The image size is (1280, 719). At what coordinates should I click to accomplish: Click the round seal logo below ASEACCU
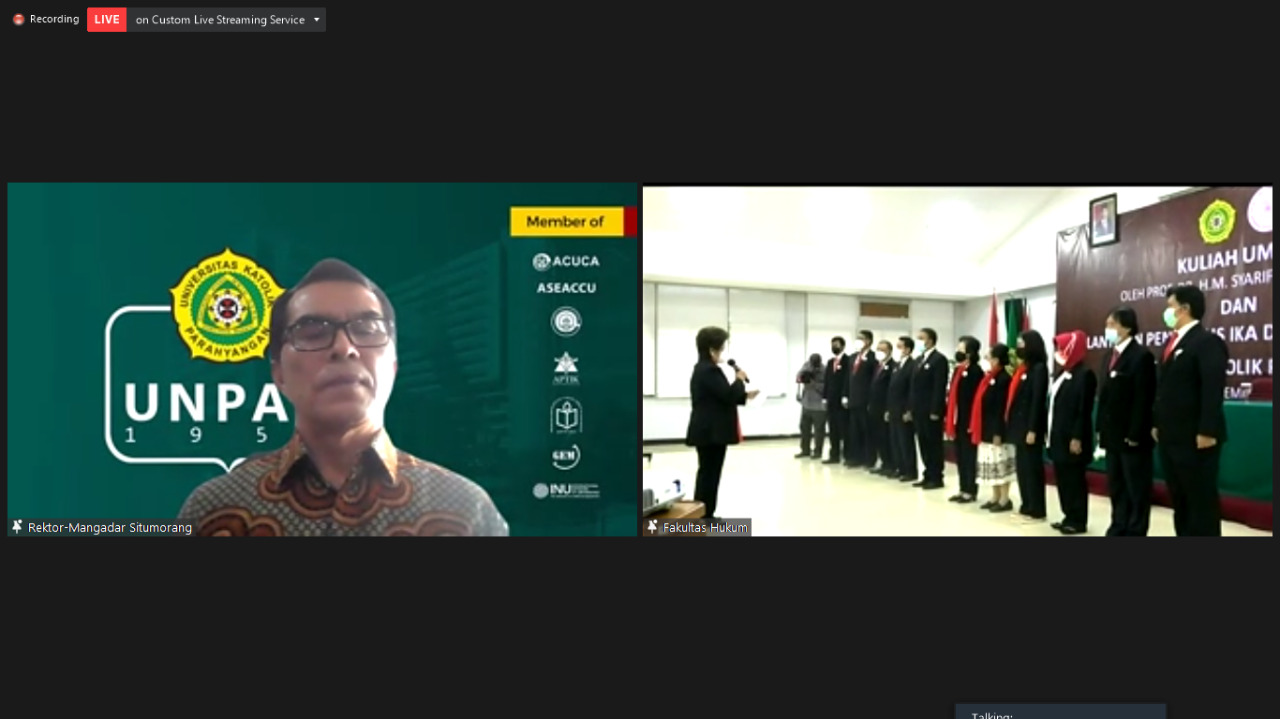coord(566,322)
